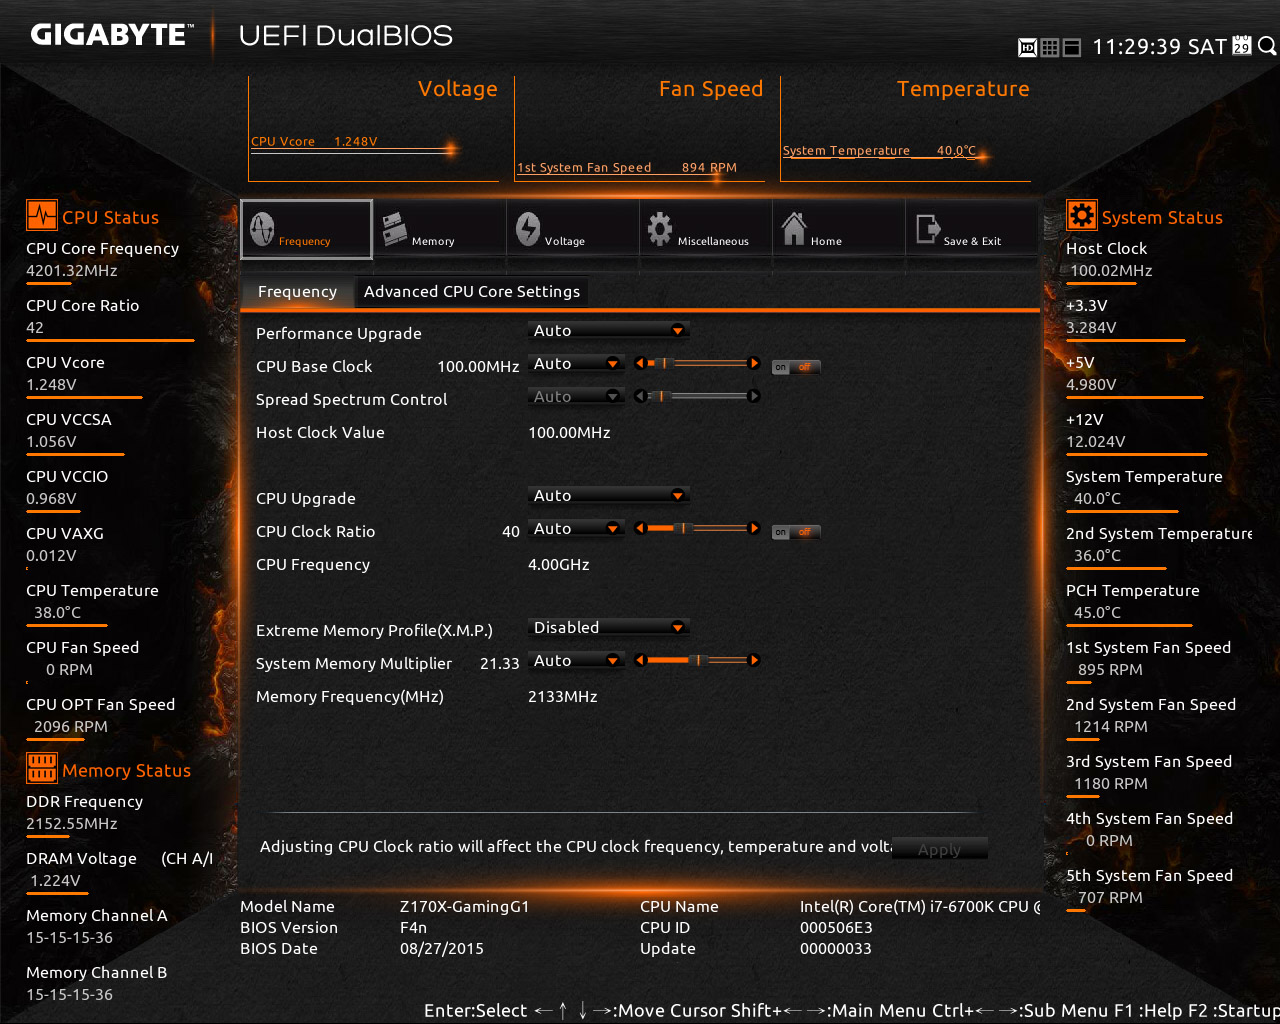
Task: Click the System Memory Multiplier slider handle
Action: pos(699,660)
